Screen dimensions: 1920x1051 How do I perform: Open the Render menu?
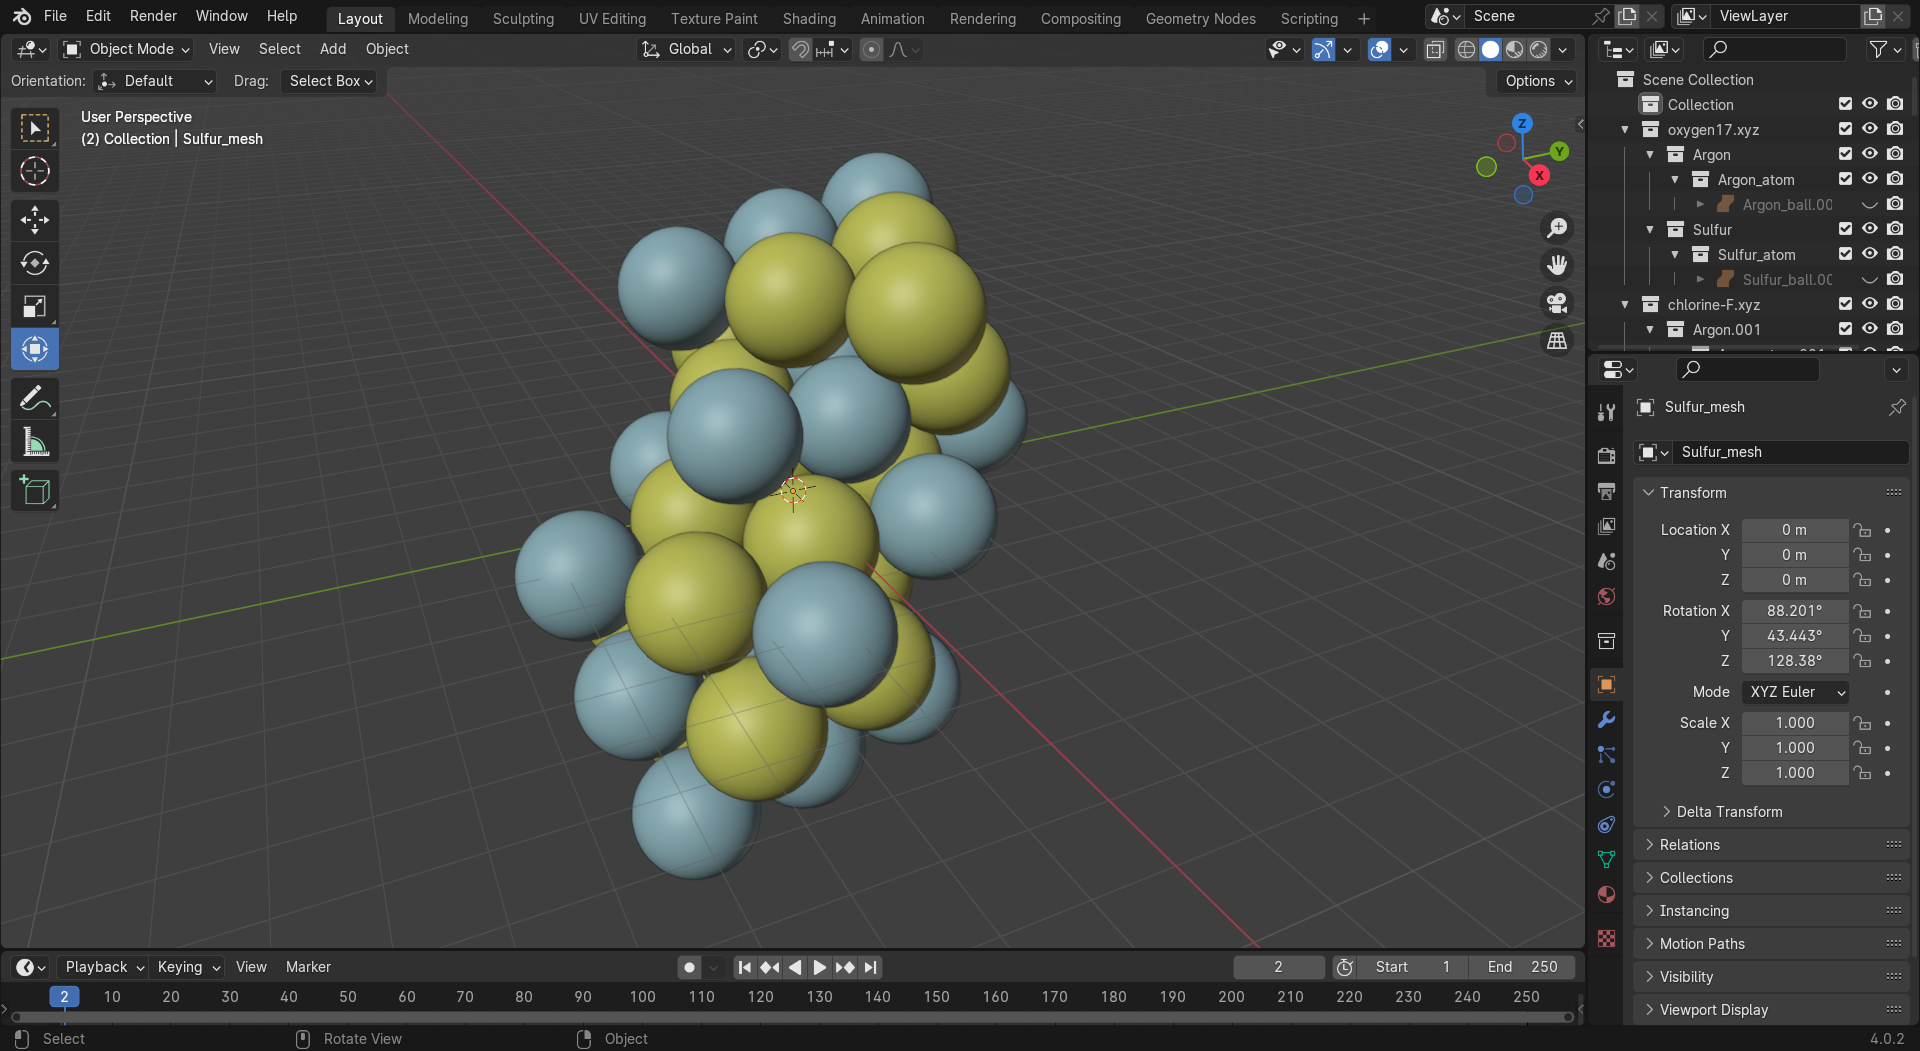[x=153, y=16]
